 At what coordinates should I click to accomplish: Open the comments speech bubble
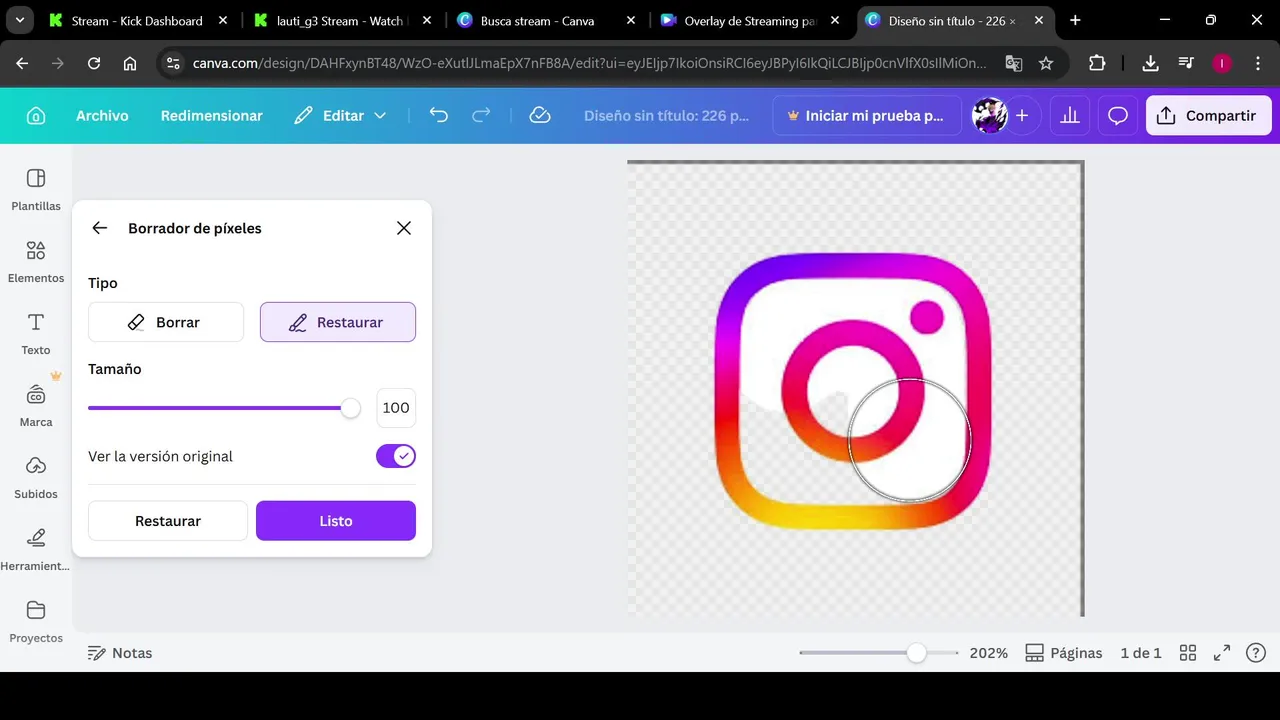click(1118, 116)
